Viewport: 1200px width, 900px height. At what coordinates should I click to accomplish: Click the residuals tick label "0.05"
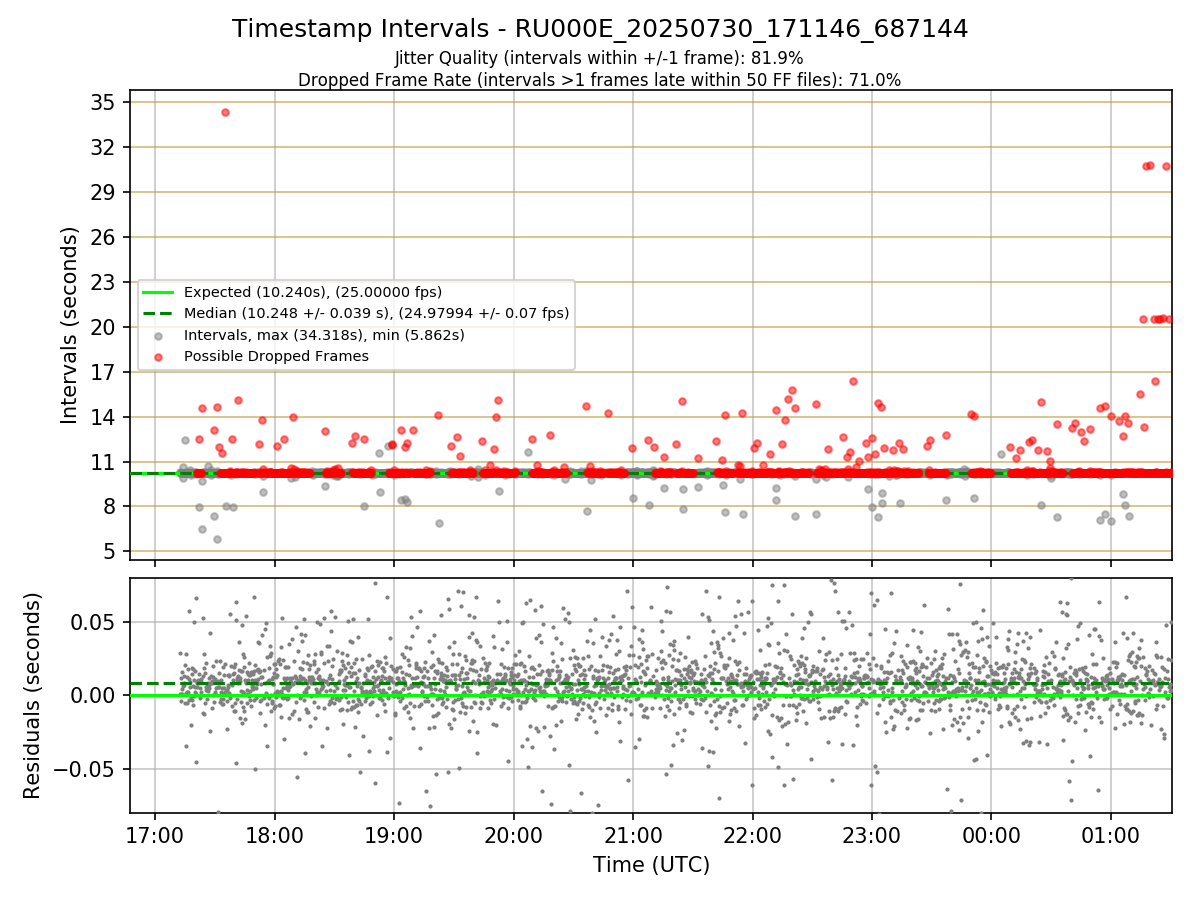94,621
